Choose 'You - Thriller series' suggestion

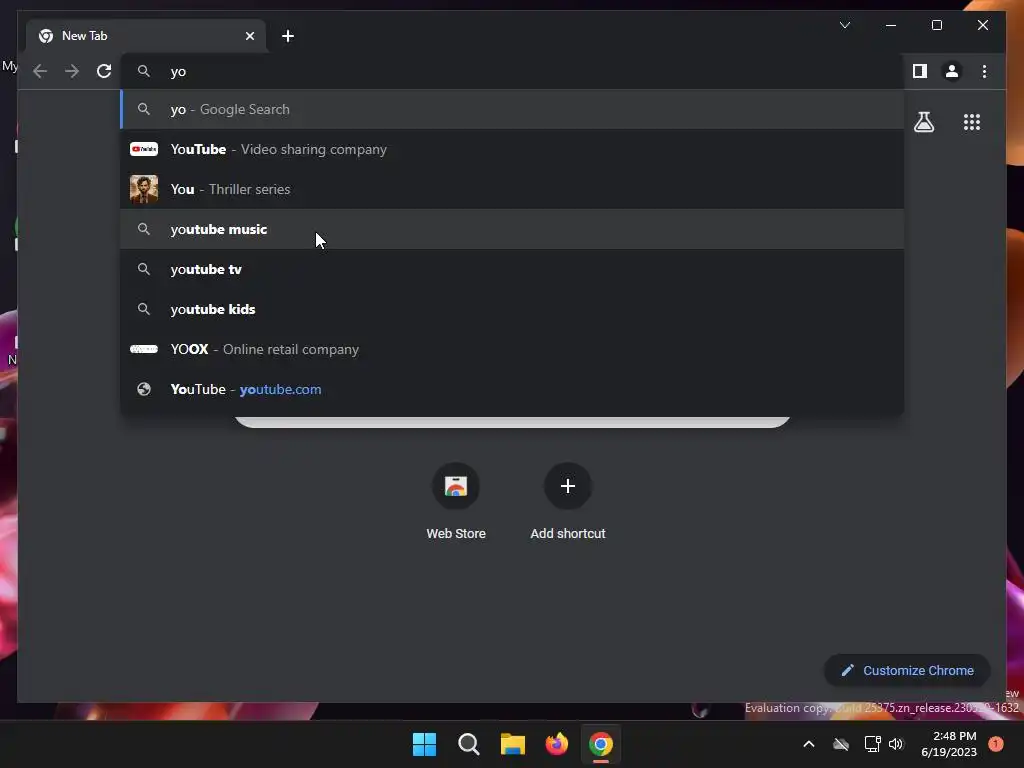(512, 189)
